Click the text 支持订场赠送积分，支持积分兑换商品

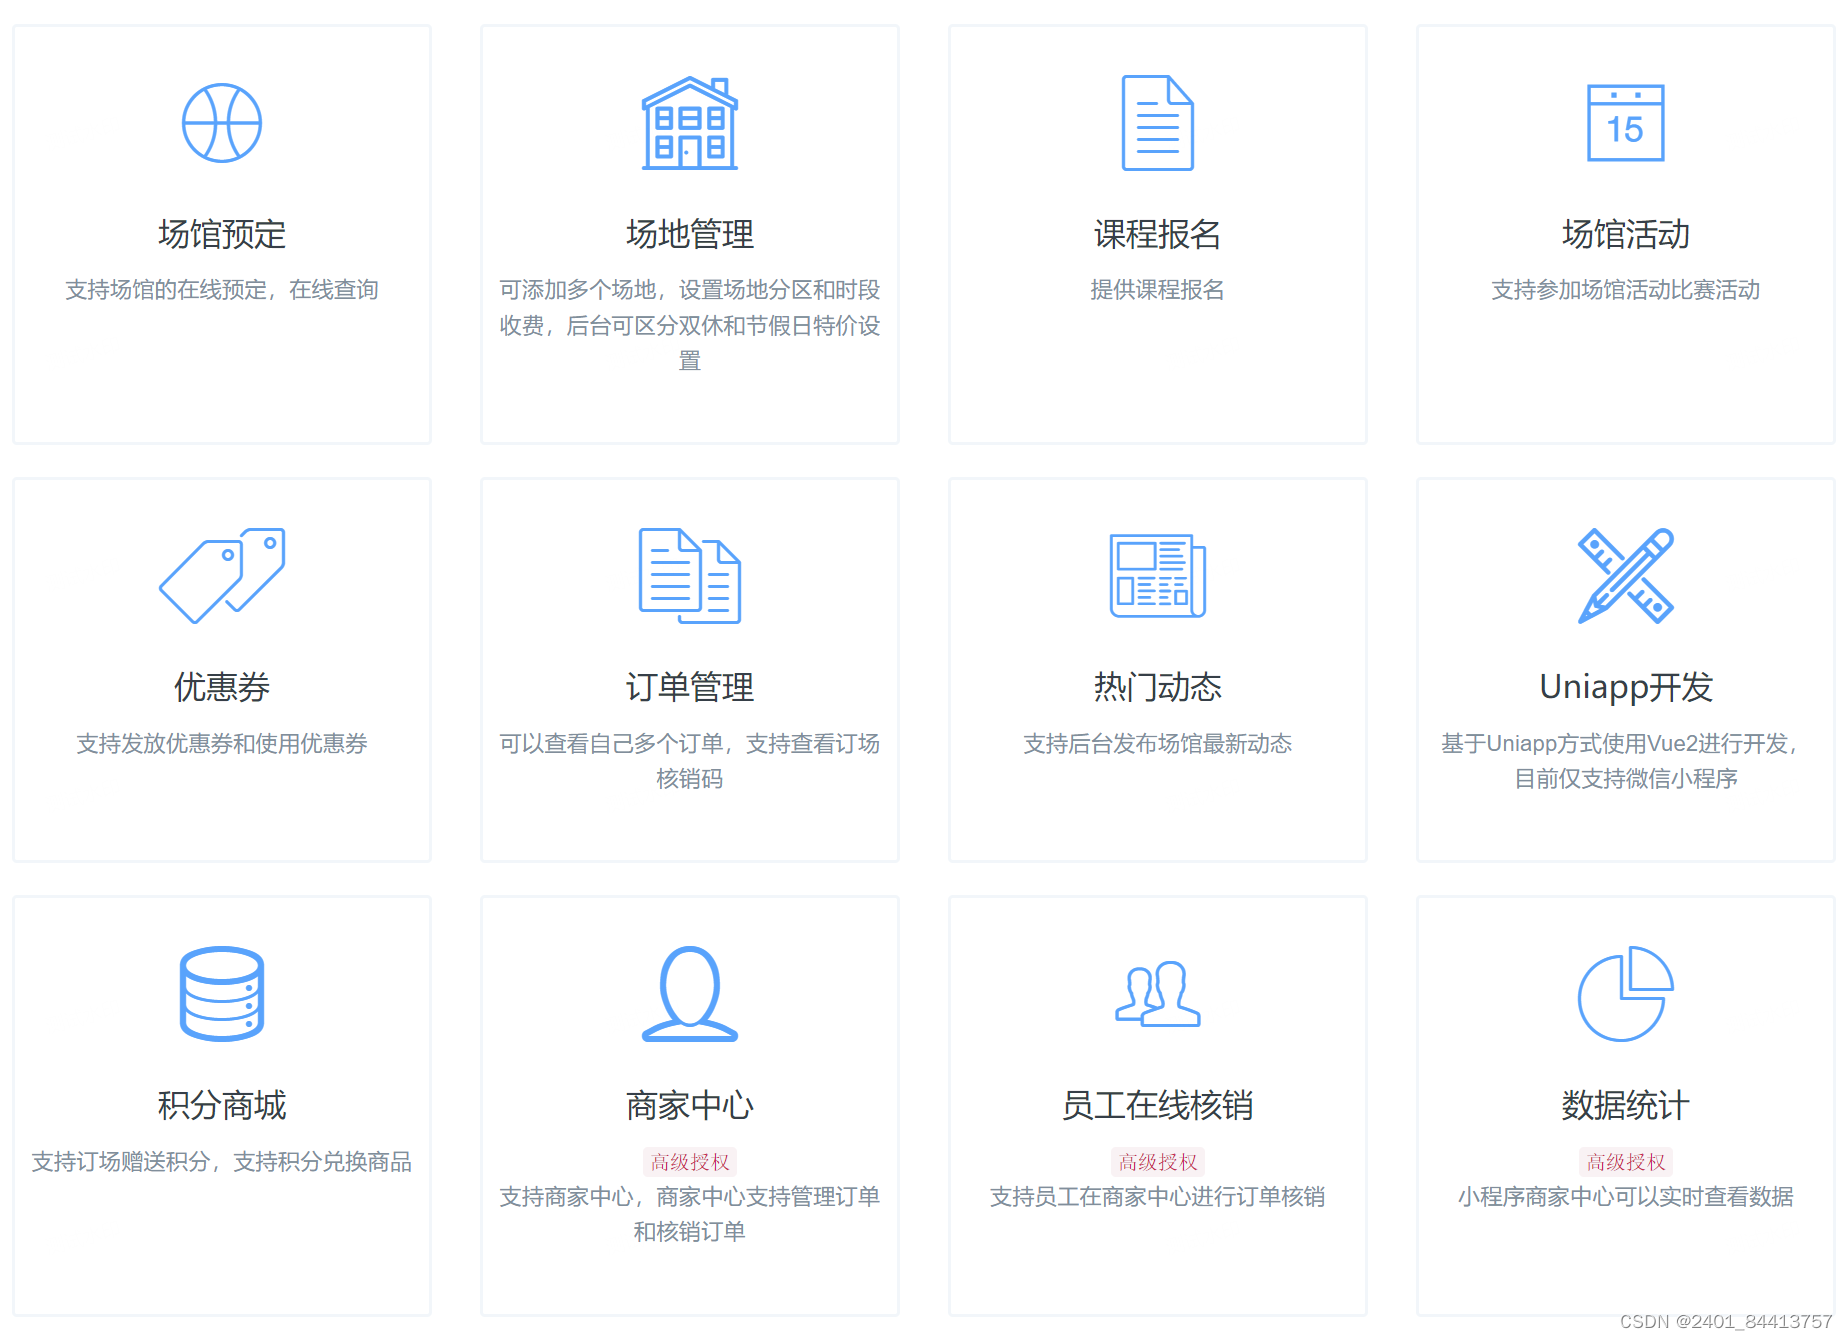[222, 1161]
